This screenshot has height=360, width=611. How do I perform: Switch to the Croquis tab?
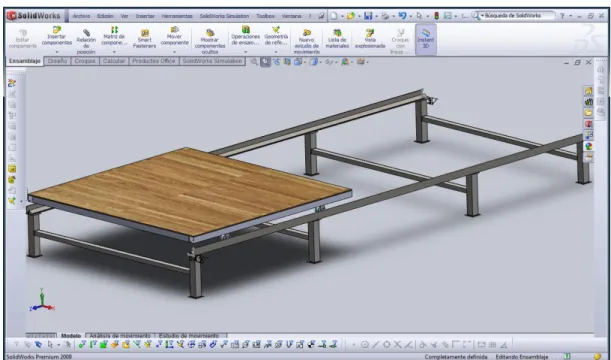(x=85, y=61)
